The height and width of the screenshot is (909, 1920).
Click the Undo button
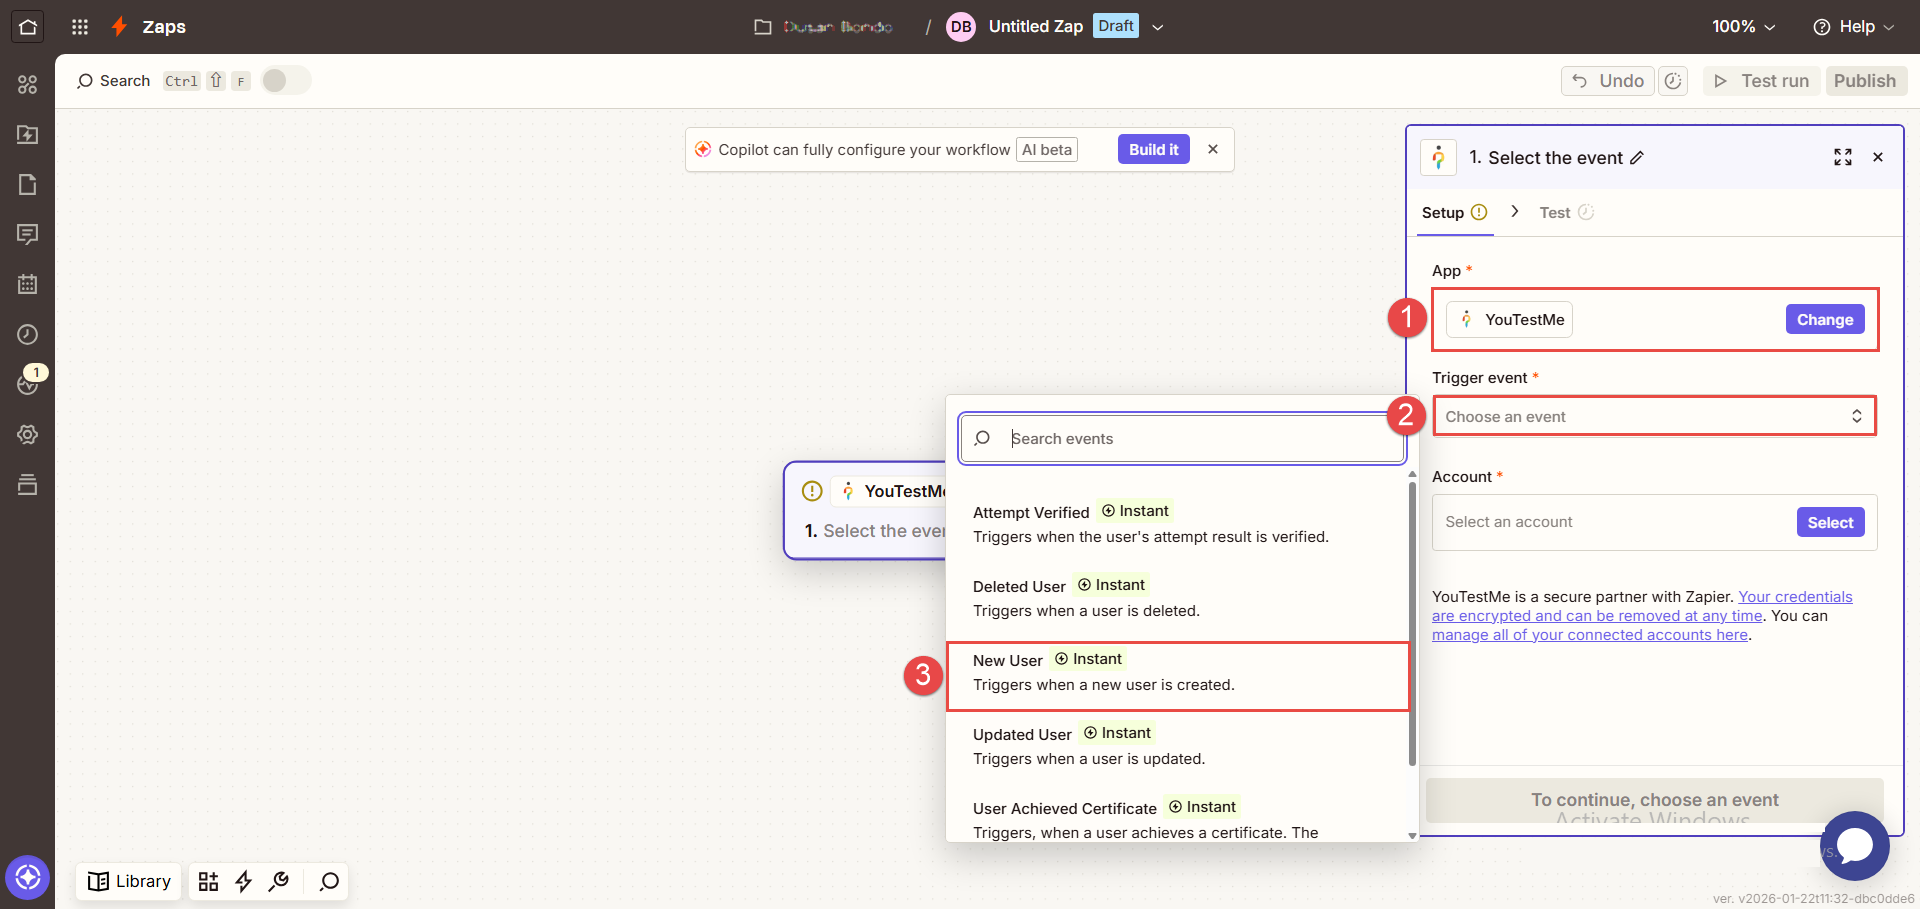(x=1608, y=81)
